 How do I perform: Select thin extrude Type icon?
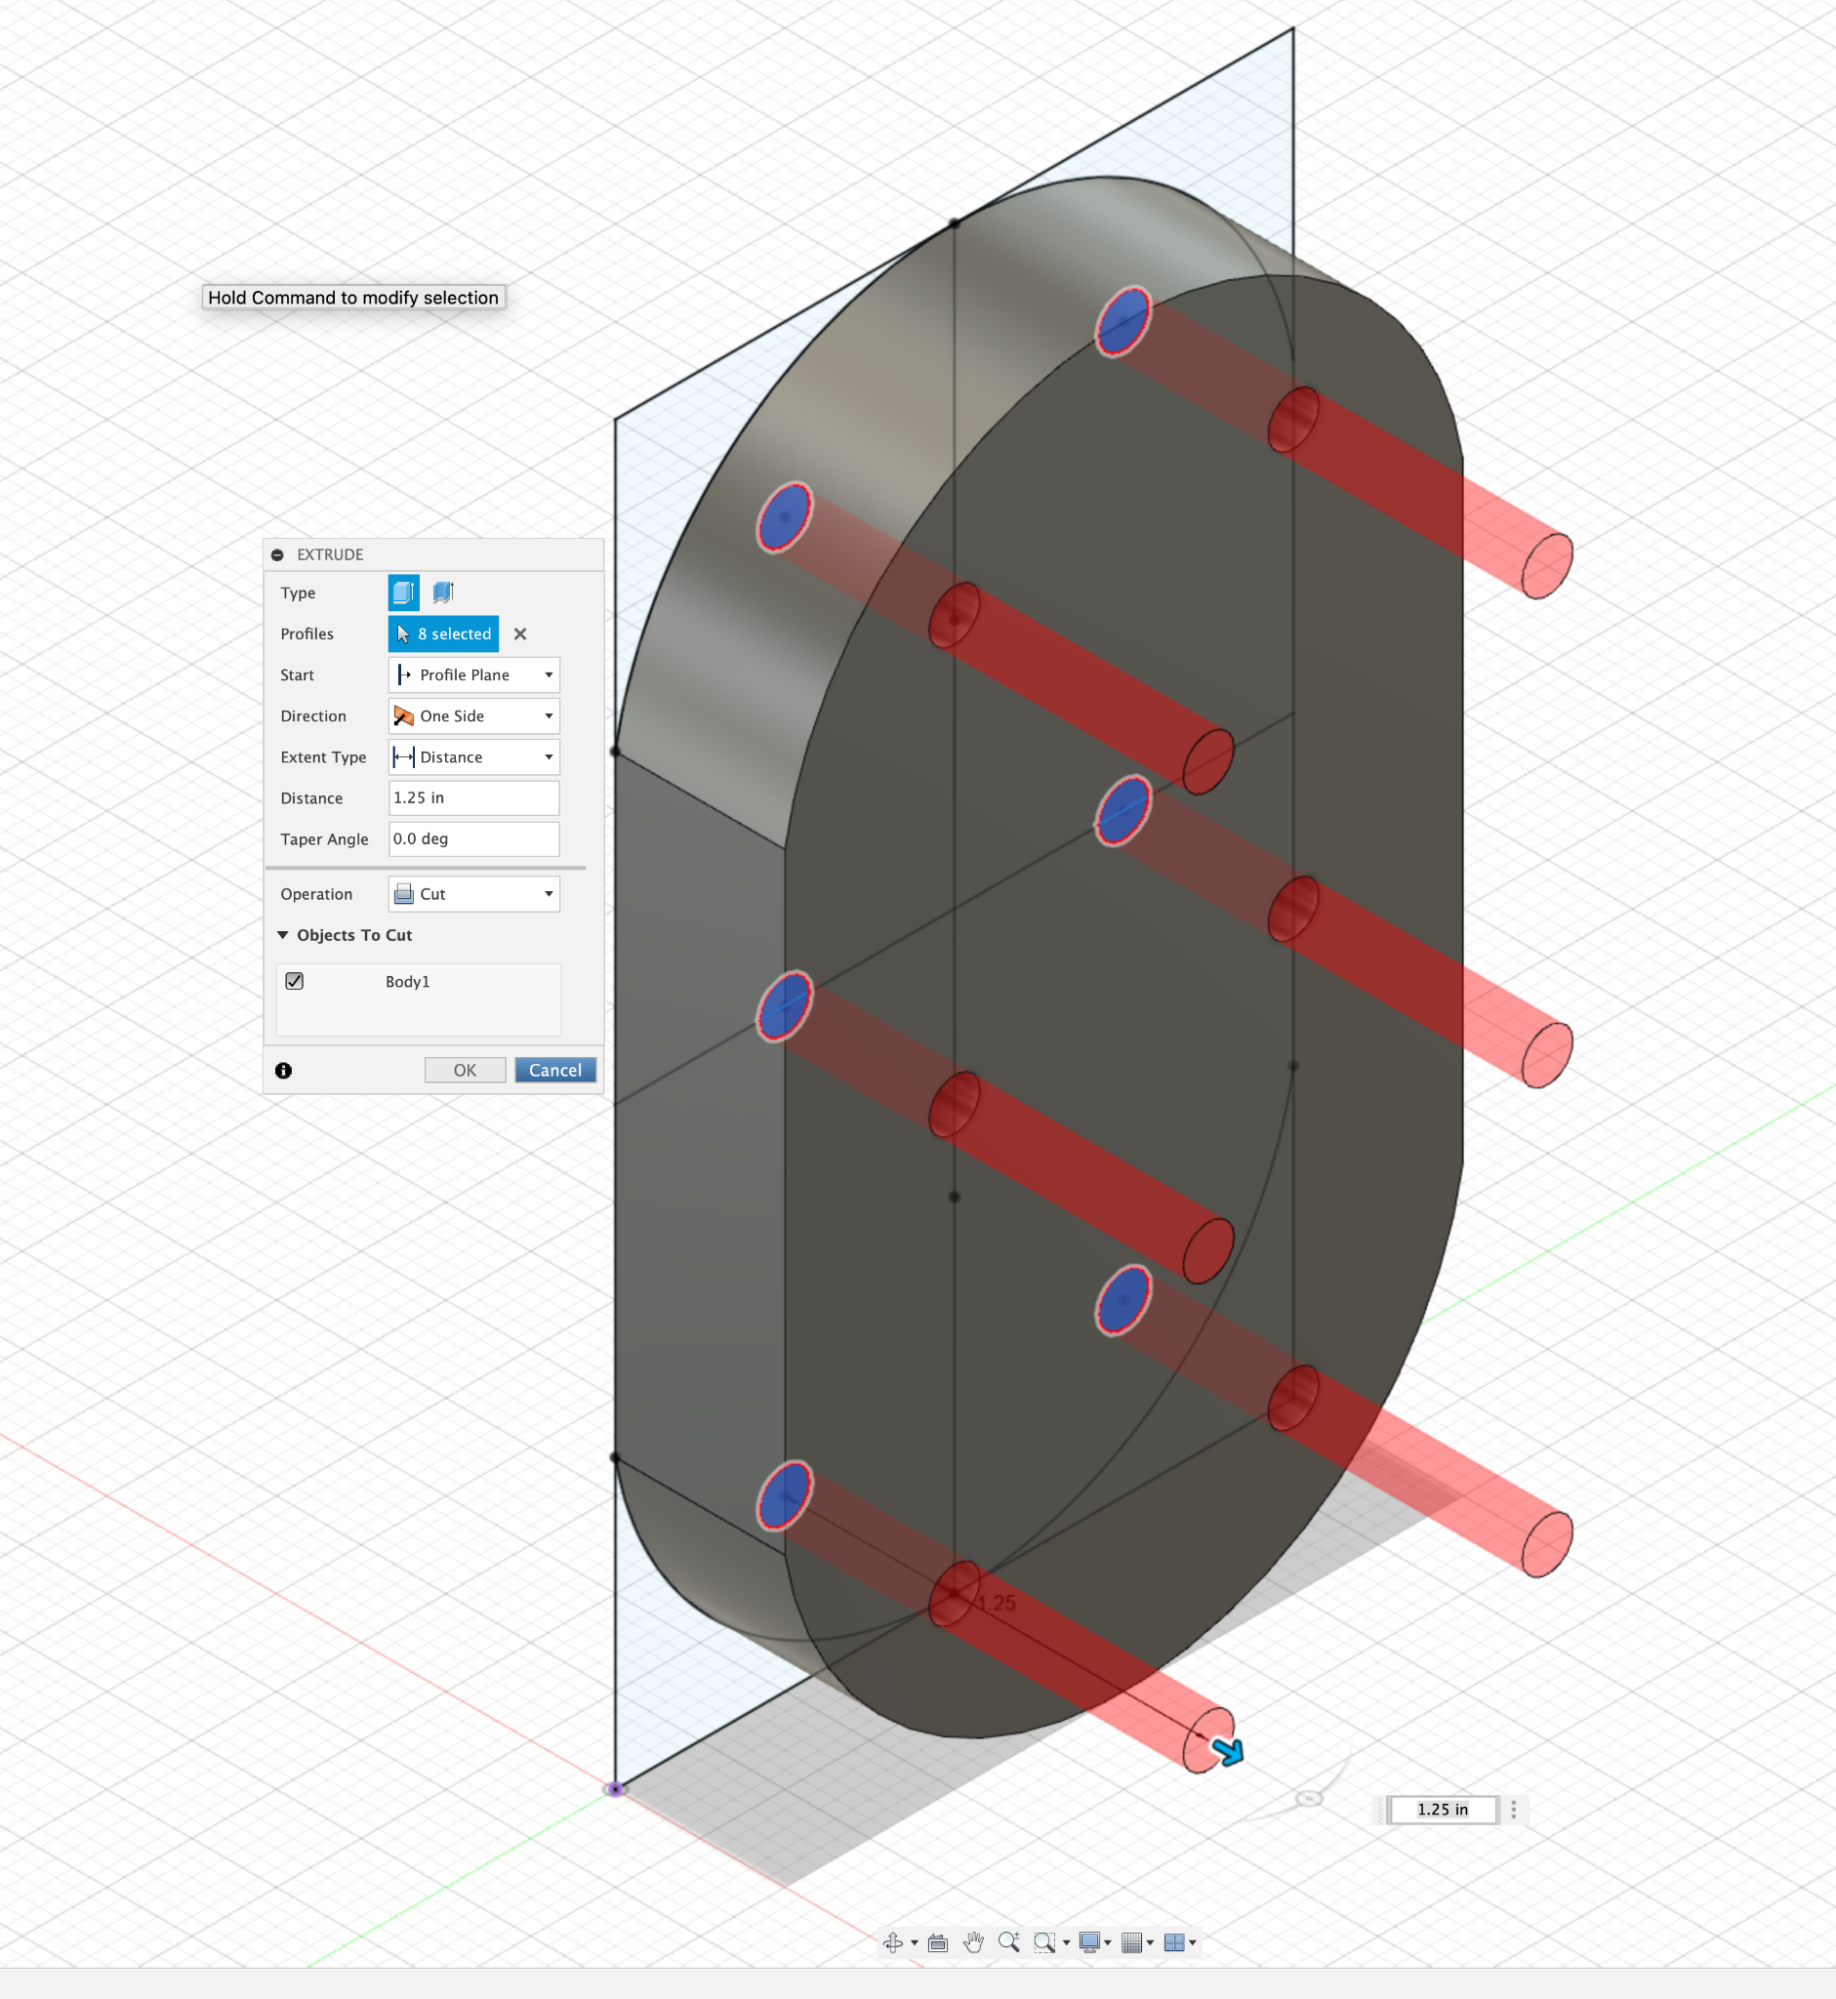[x=443, y=593]
